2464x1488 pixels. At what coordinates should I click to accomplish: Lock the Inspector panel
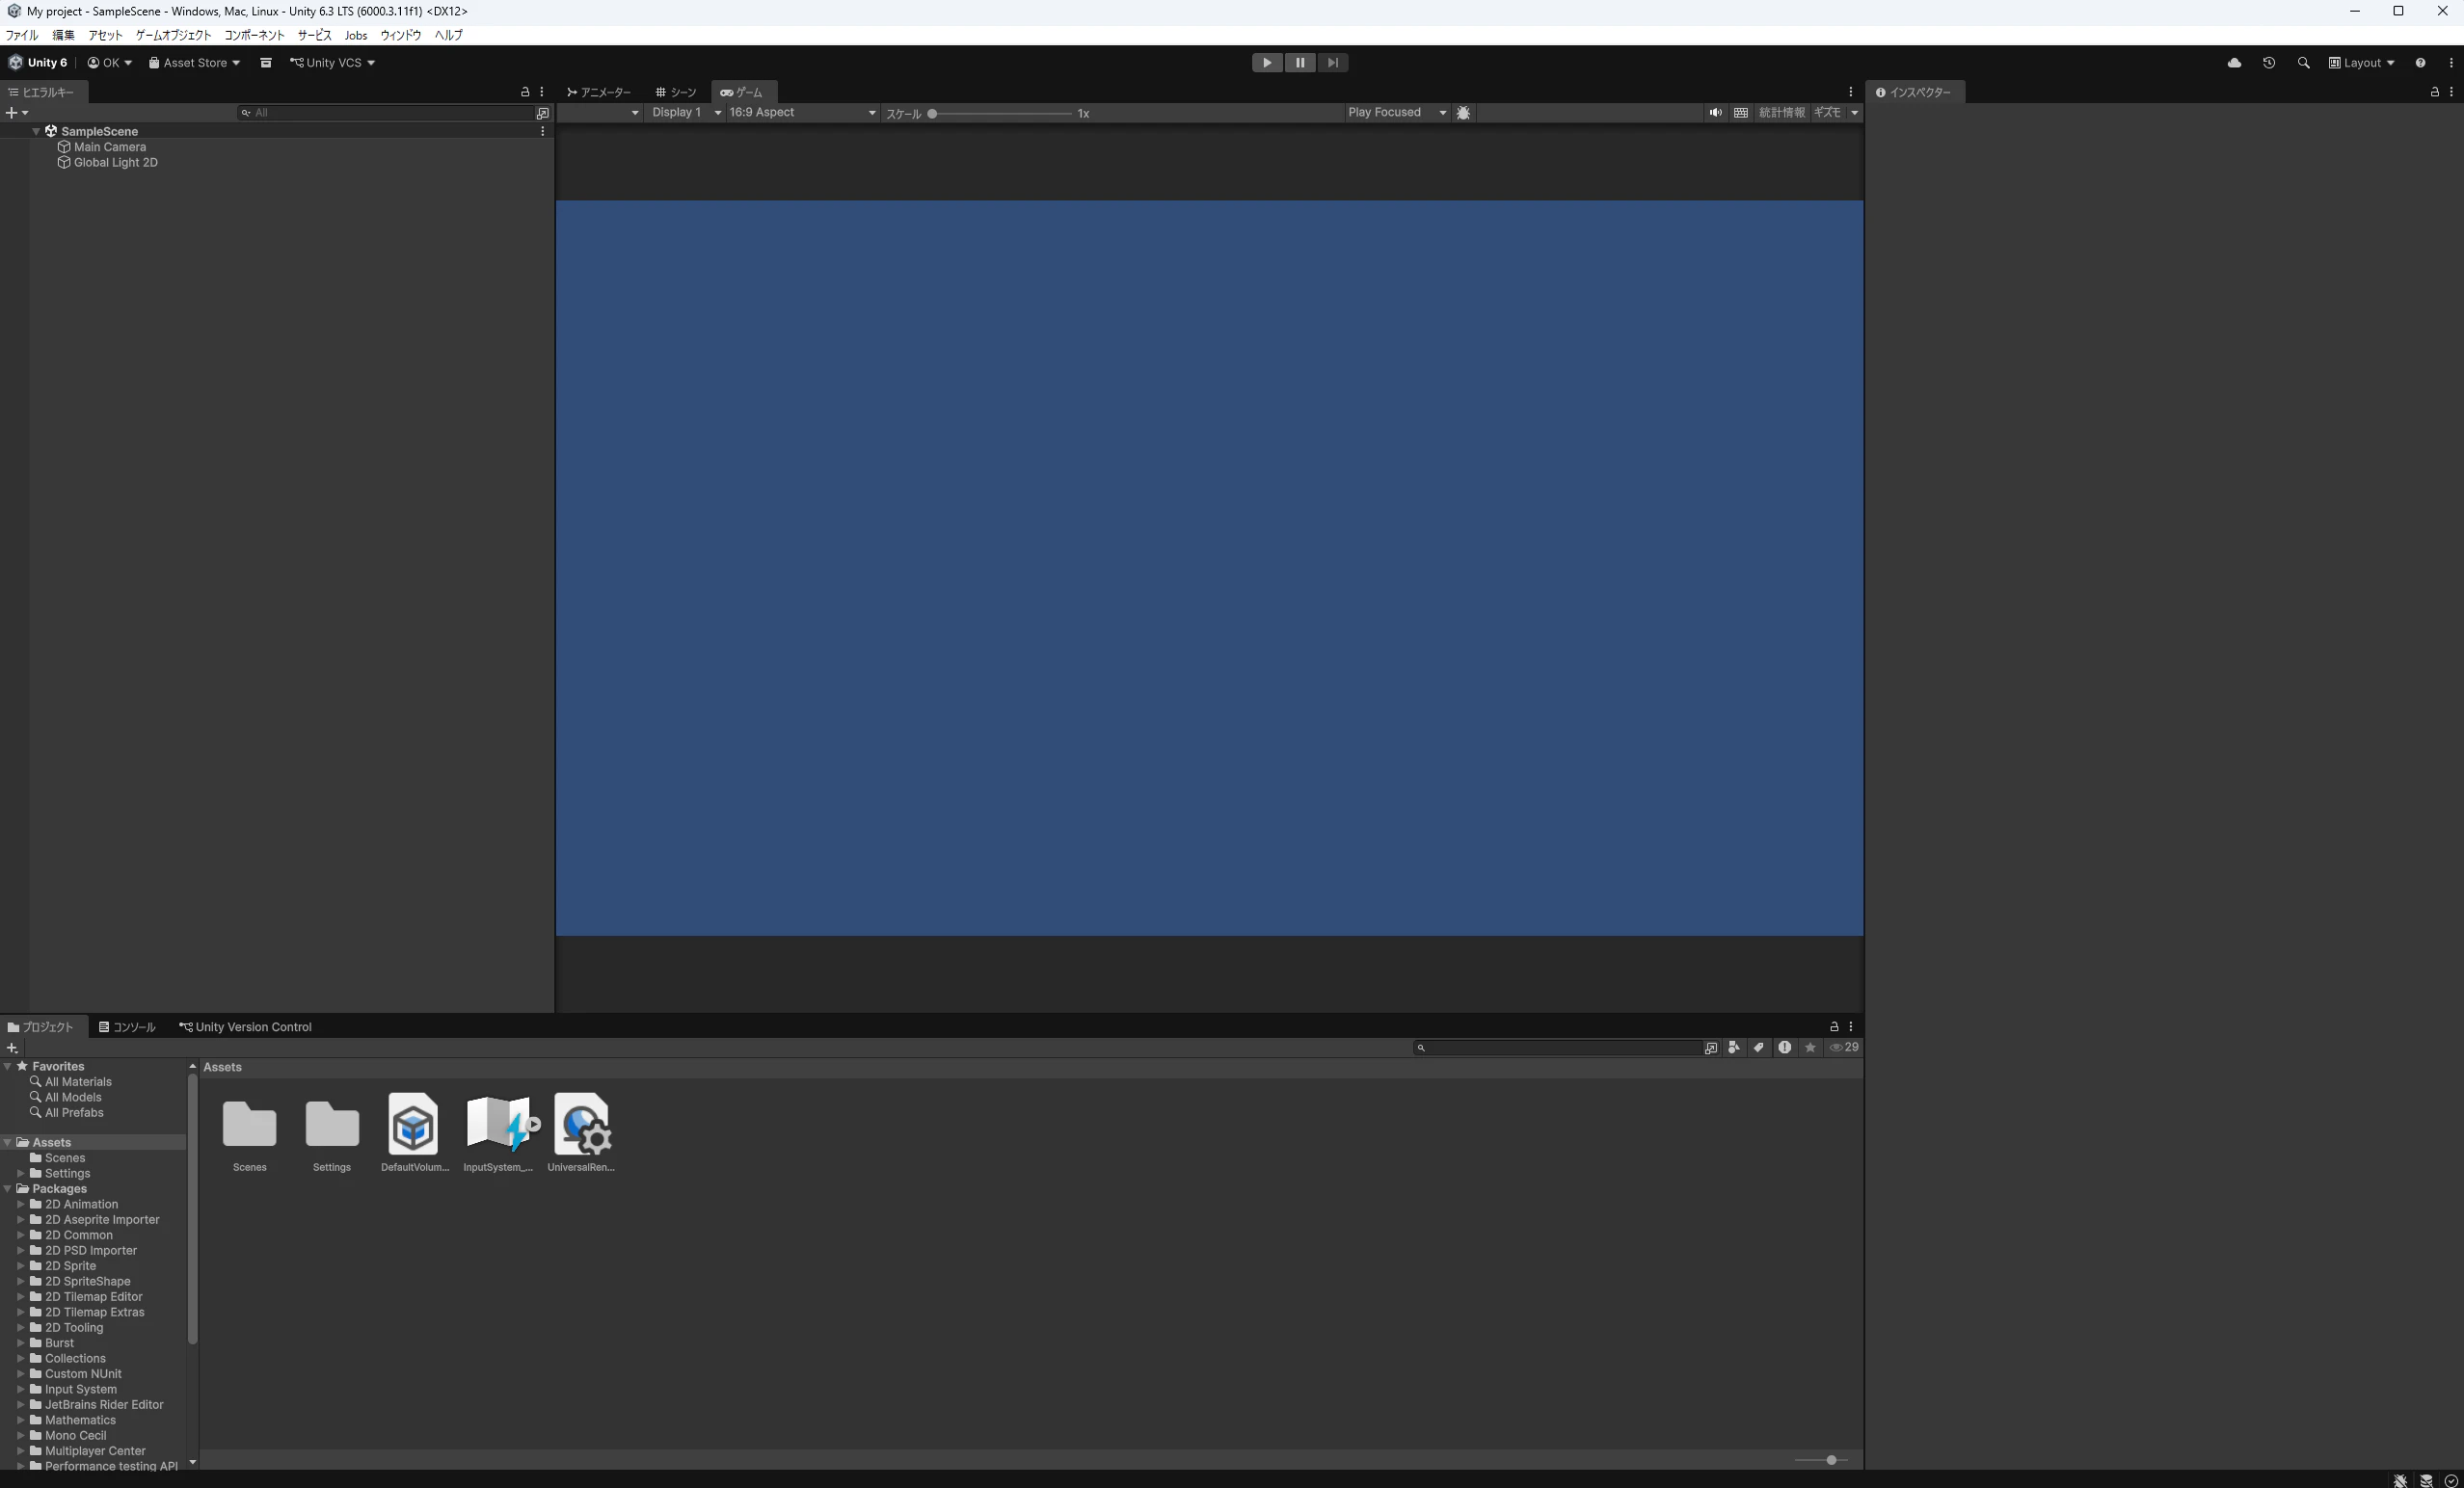pos(2435,92)
